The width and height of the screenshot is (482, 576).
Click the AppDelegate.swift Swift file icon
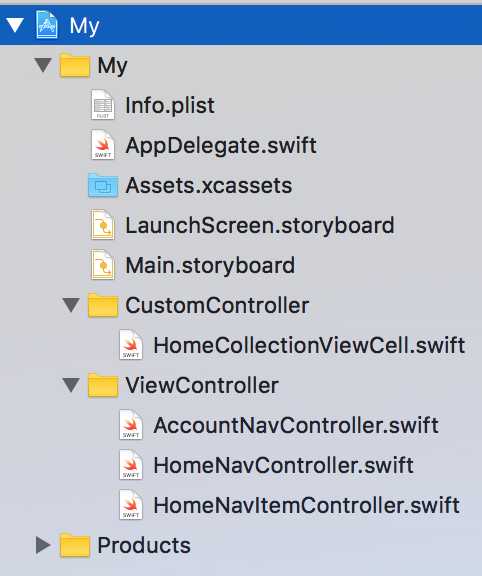coord(103,145)
